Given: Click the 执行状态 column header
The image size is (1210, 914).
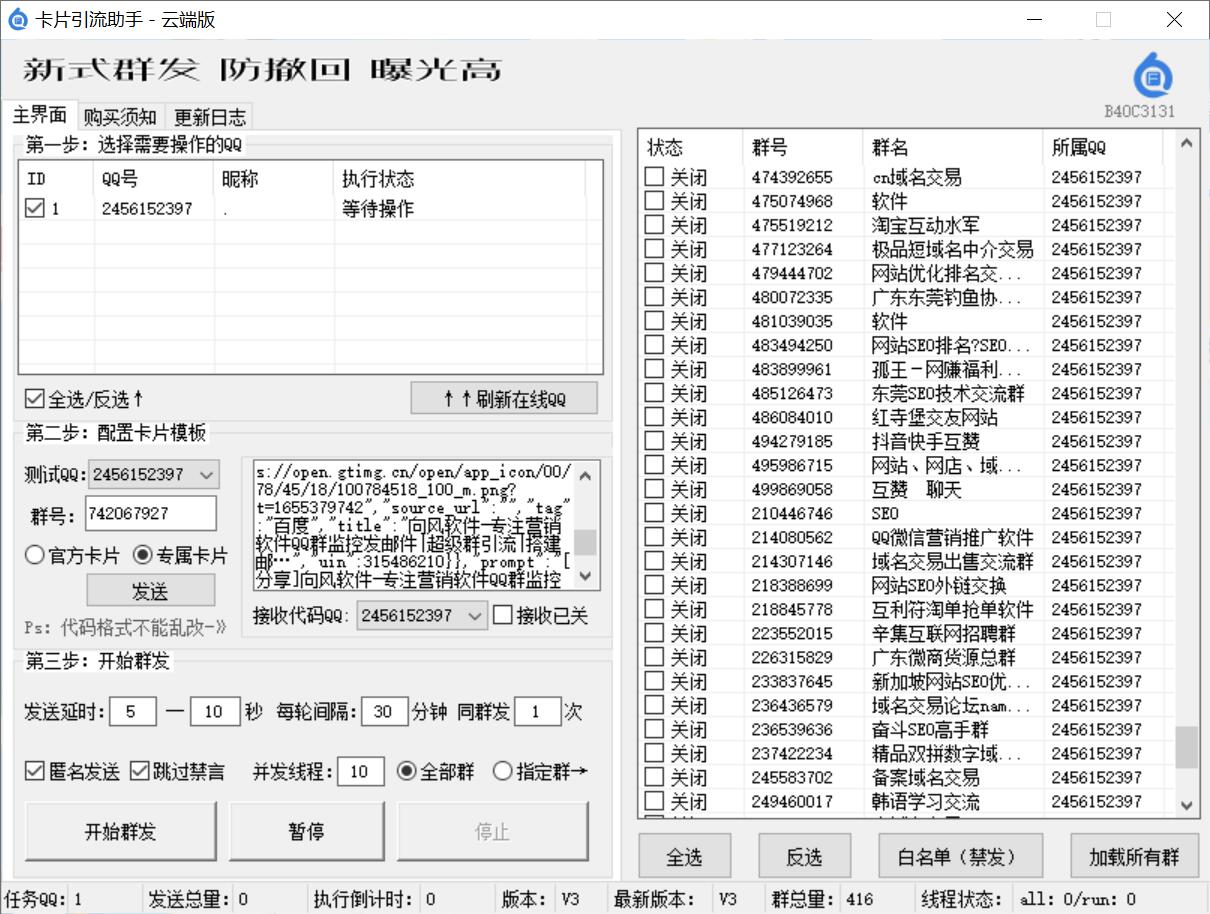Looking at the screenshot, I should pos(460,179).
